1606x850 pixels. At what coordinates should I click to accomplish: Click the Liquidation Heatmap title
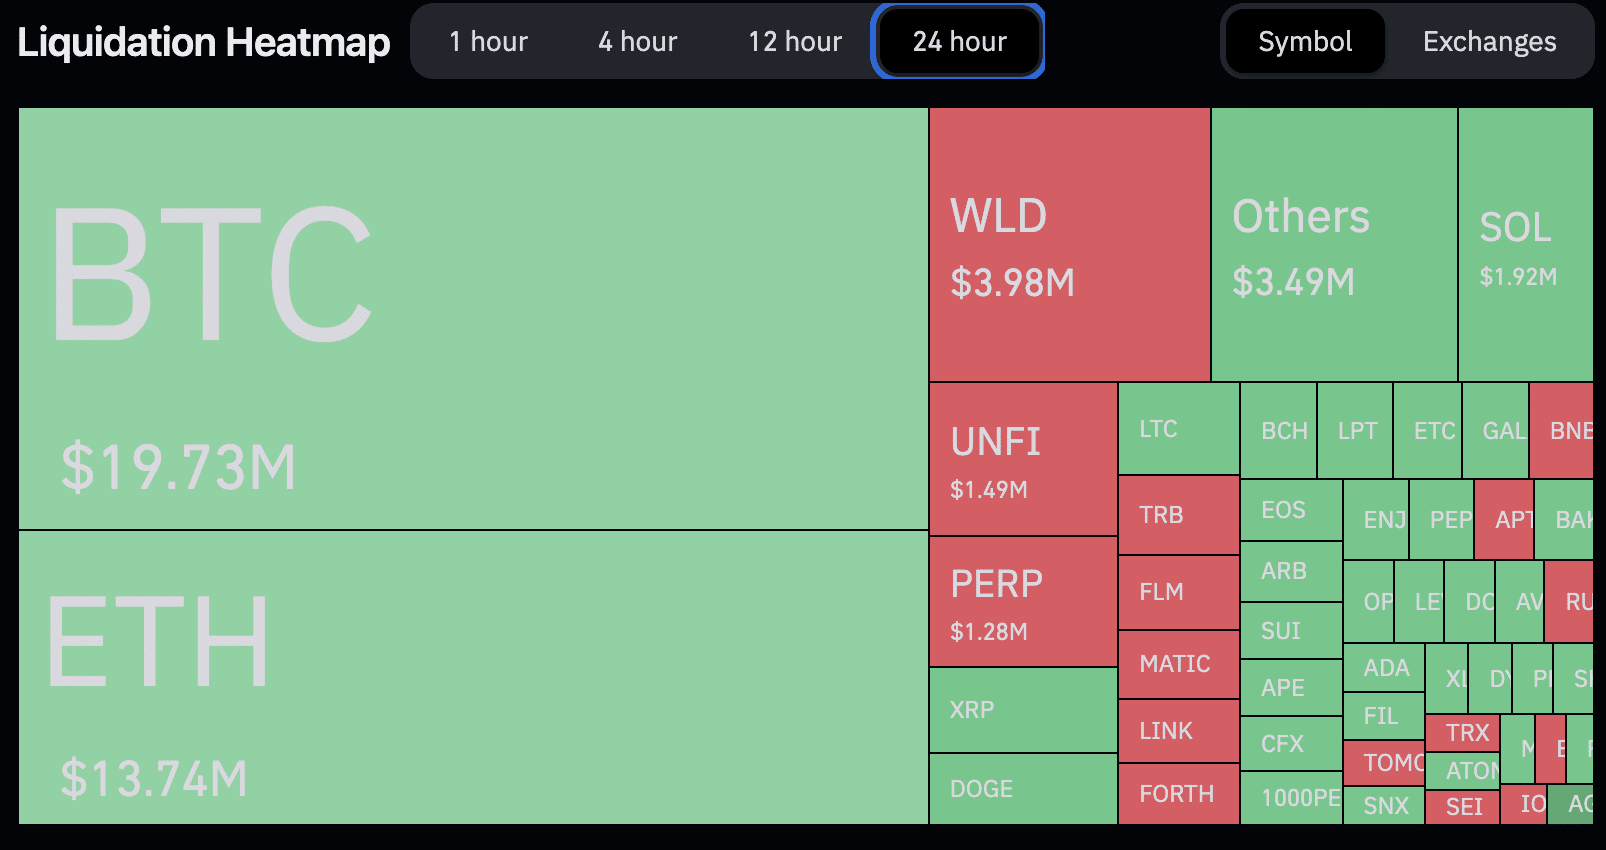coord(204,42)
